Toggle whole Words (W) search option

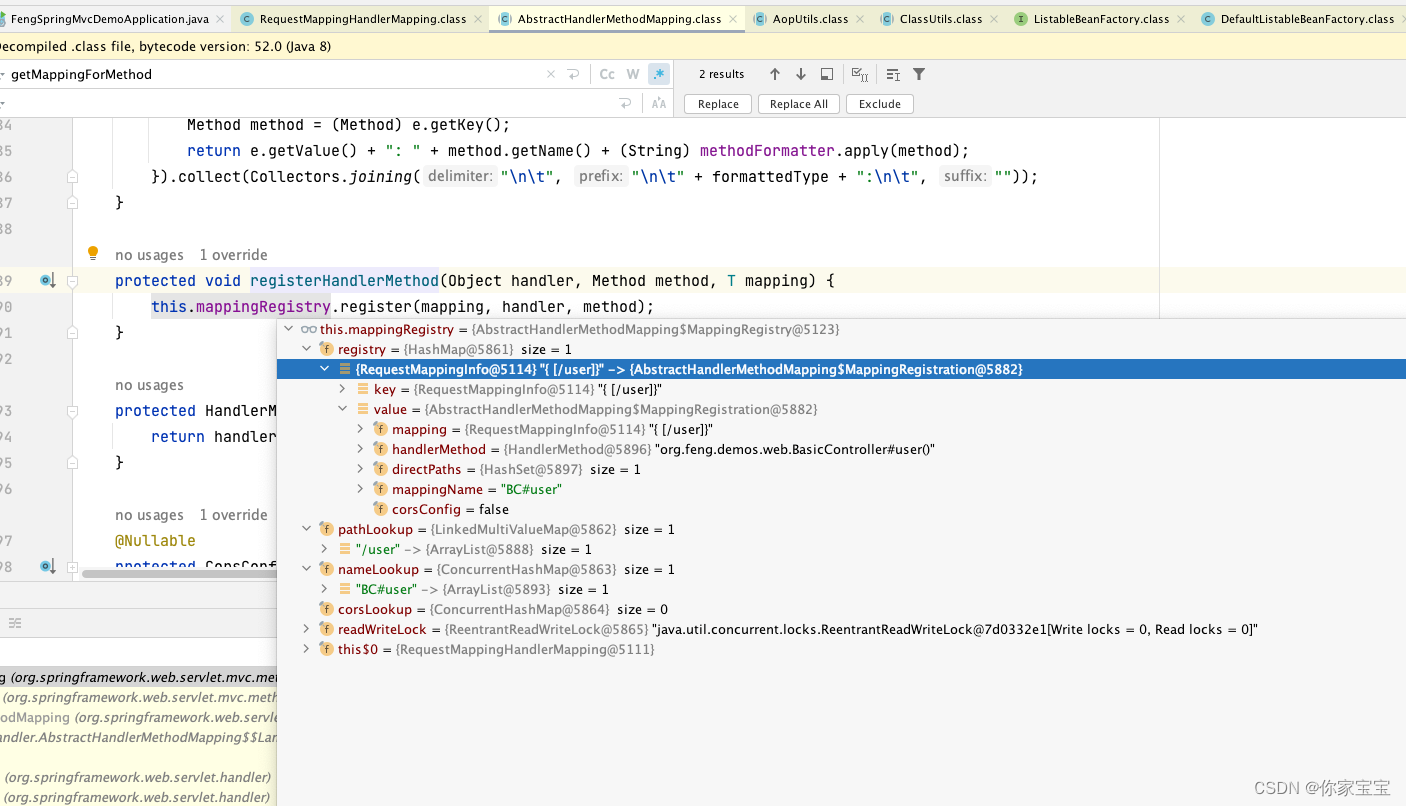(x=633, y=74)
